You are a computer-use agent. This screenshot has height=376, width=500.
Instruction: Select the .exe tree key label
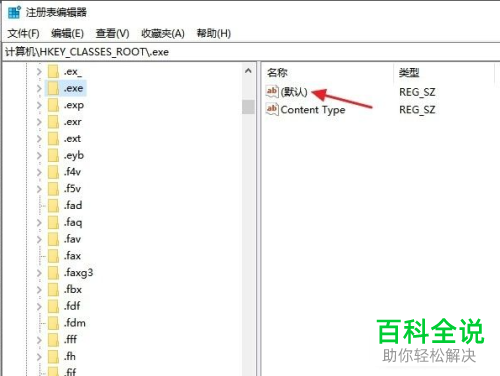point(74,88)
